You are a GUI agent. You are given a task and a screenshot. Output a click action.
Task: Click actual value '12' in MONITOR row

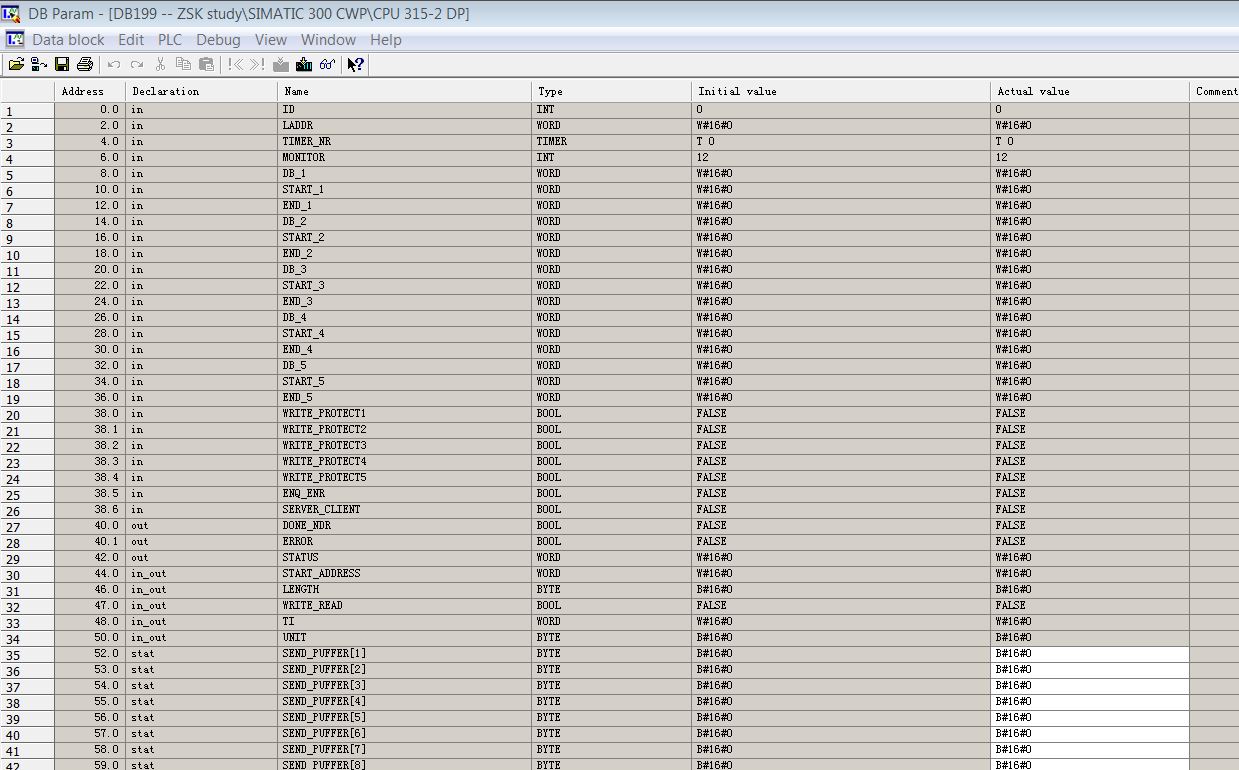(x=1090, y=157)
